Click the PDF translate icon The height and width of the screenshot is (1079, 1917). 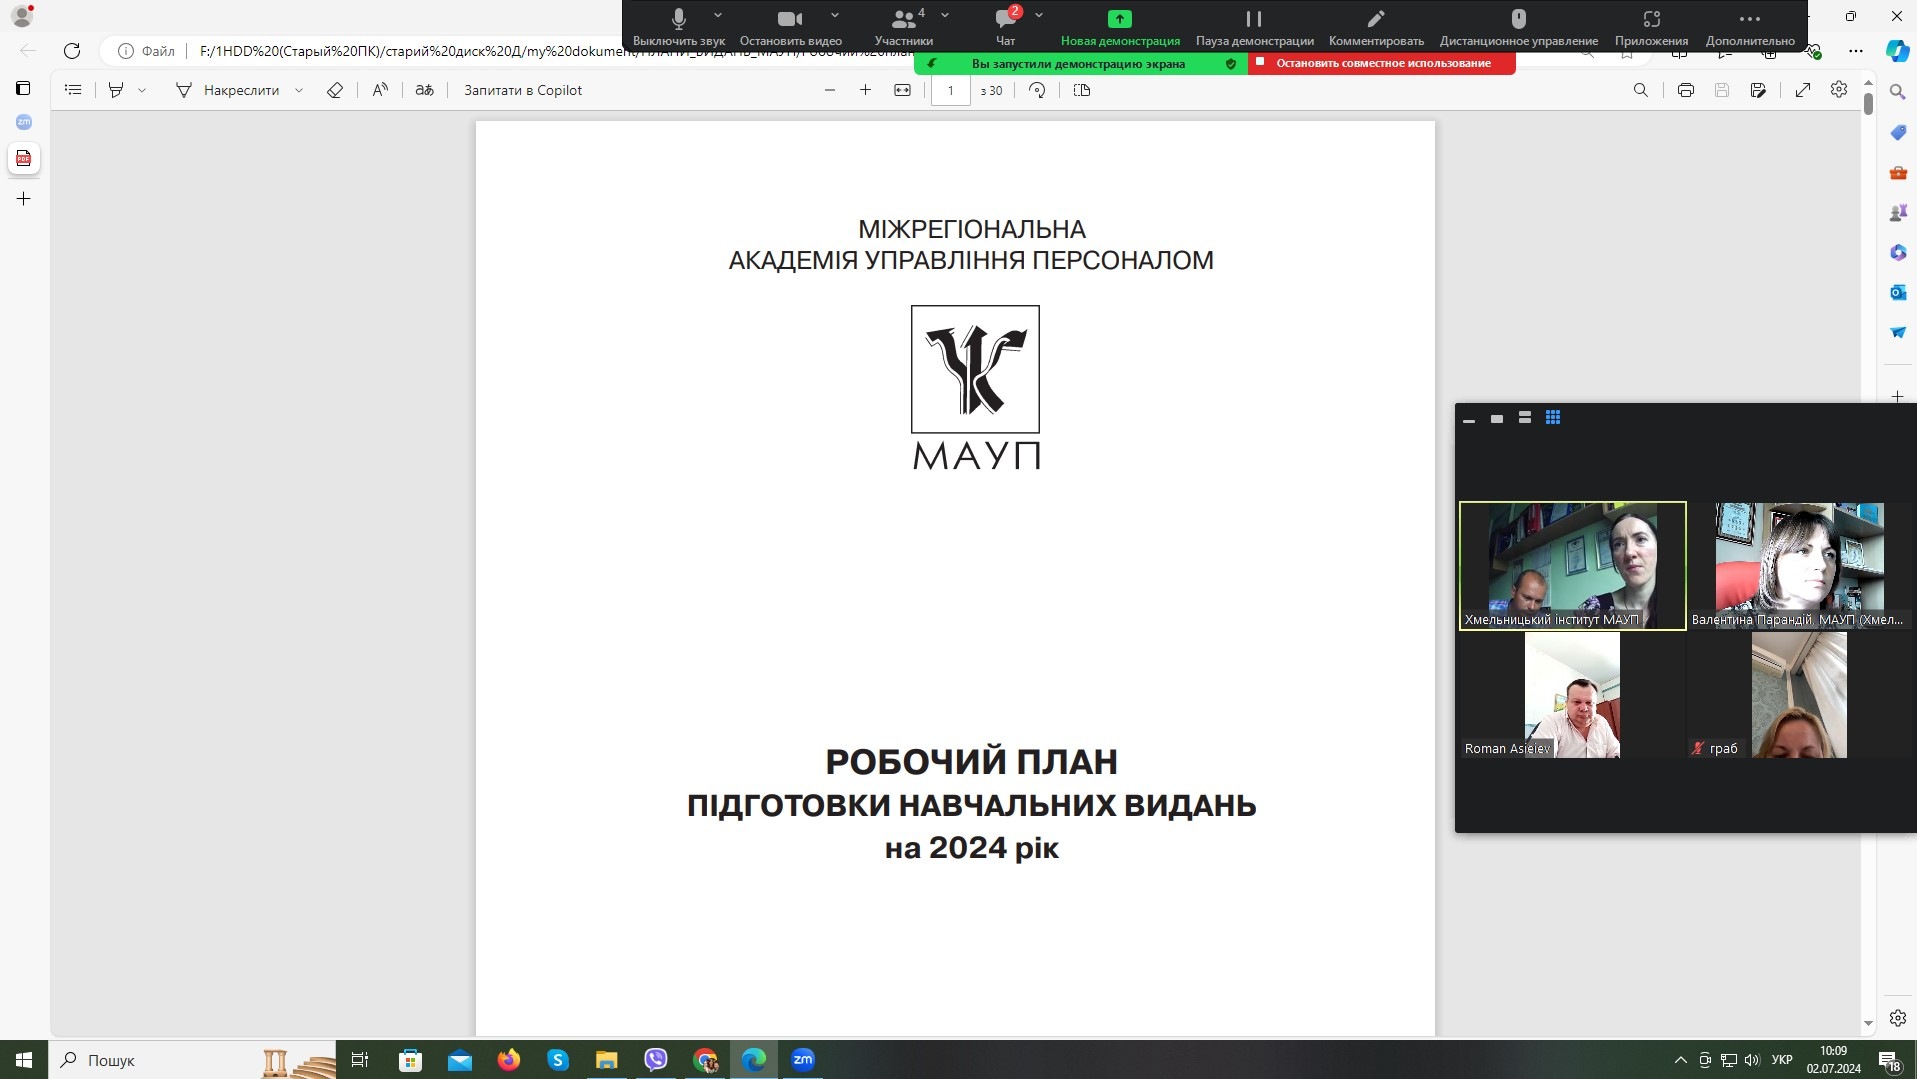pyautogui.click(x=425, y=90)
